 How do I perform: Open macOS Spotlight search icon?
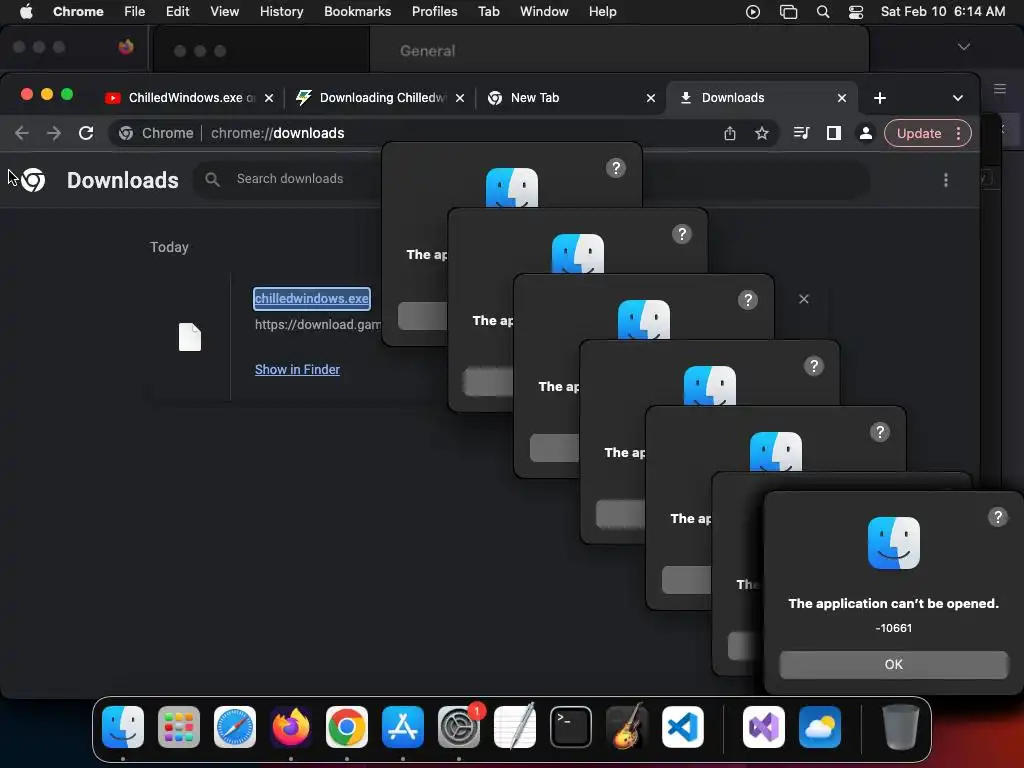[823, 12]
